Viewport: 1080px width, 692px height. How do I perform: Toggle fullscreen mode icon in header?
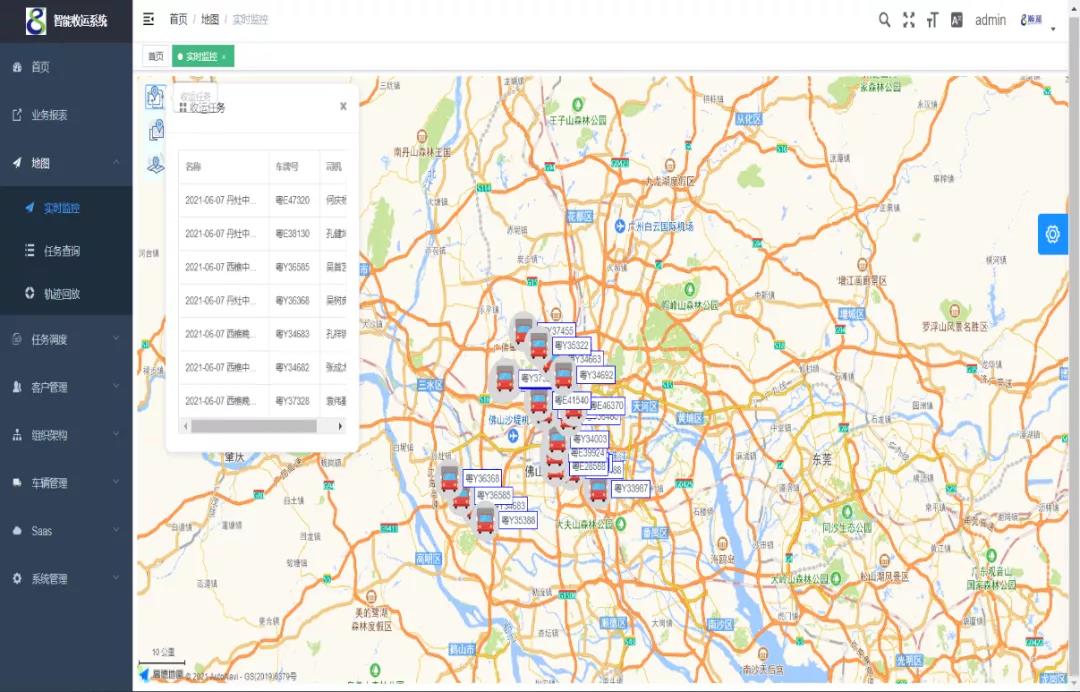coord(908,20)
